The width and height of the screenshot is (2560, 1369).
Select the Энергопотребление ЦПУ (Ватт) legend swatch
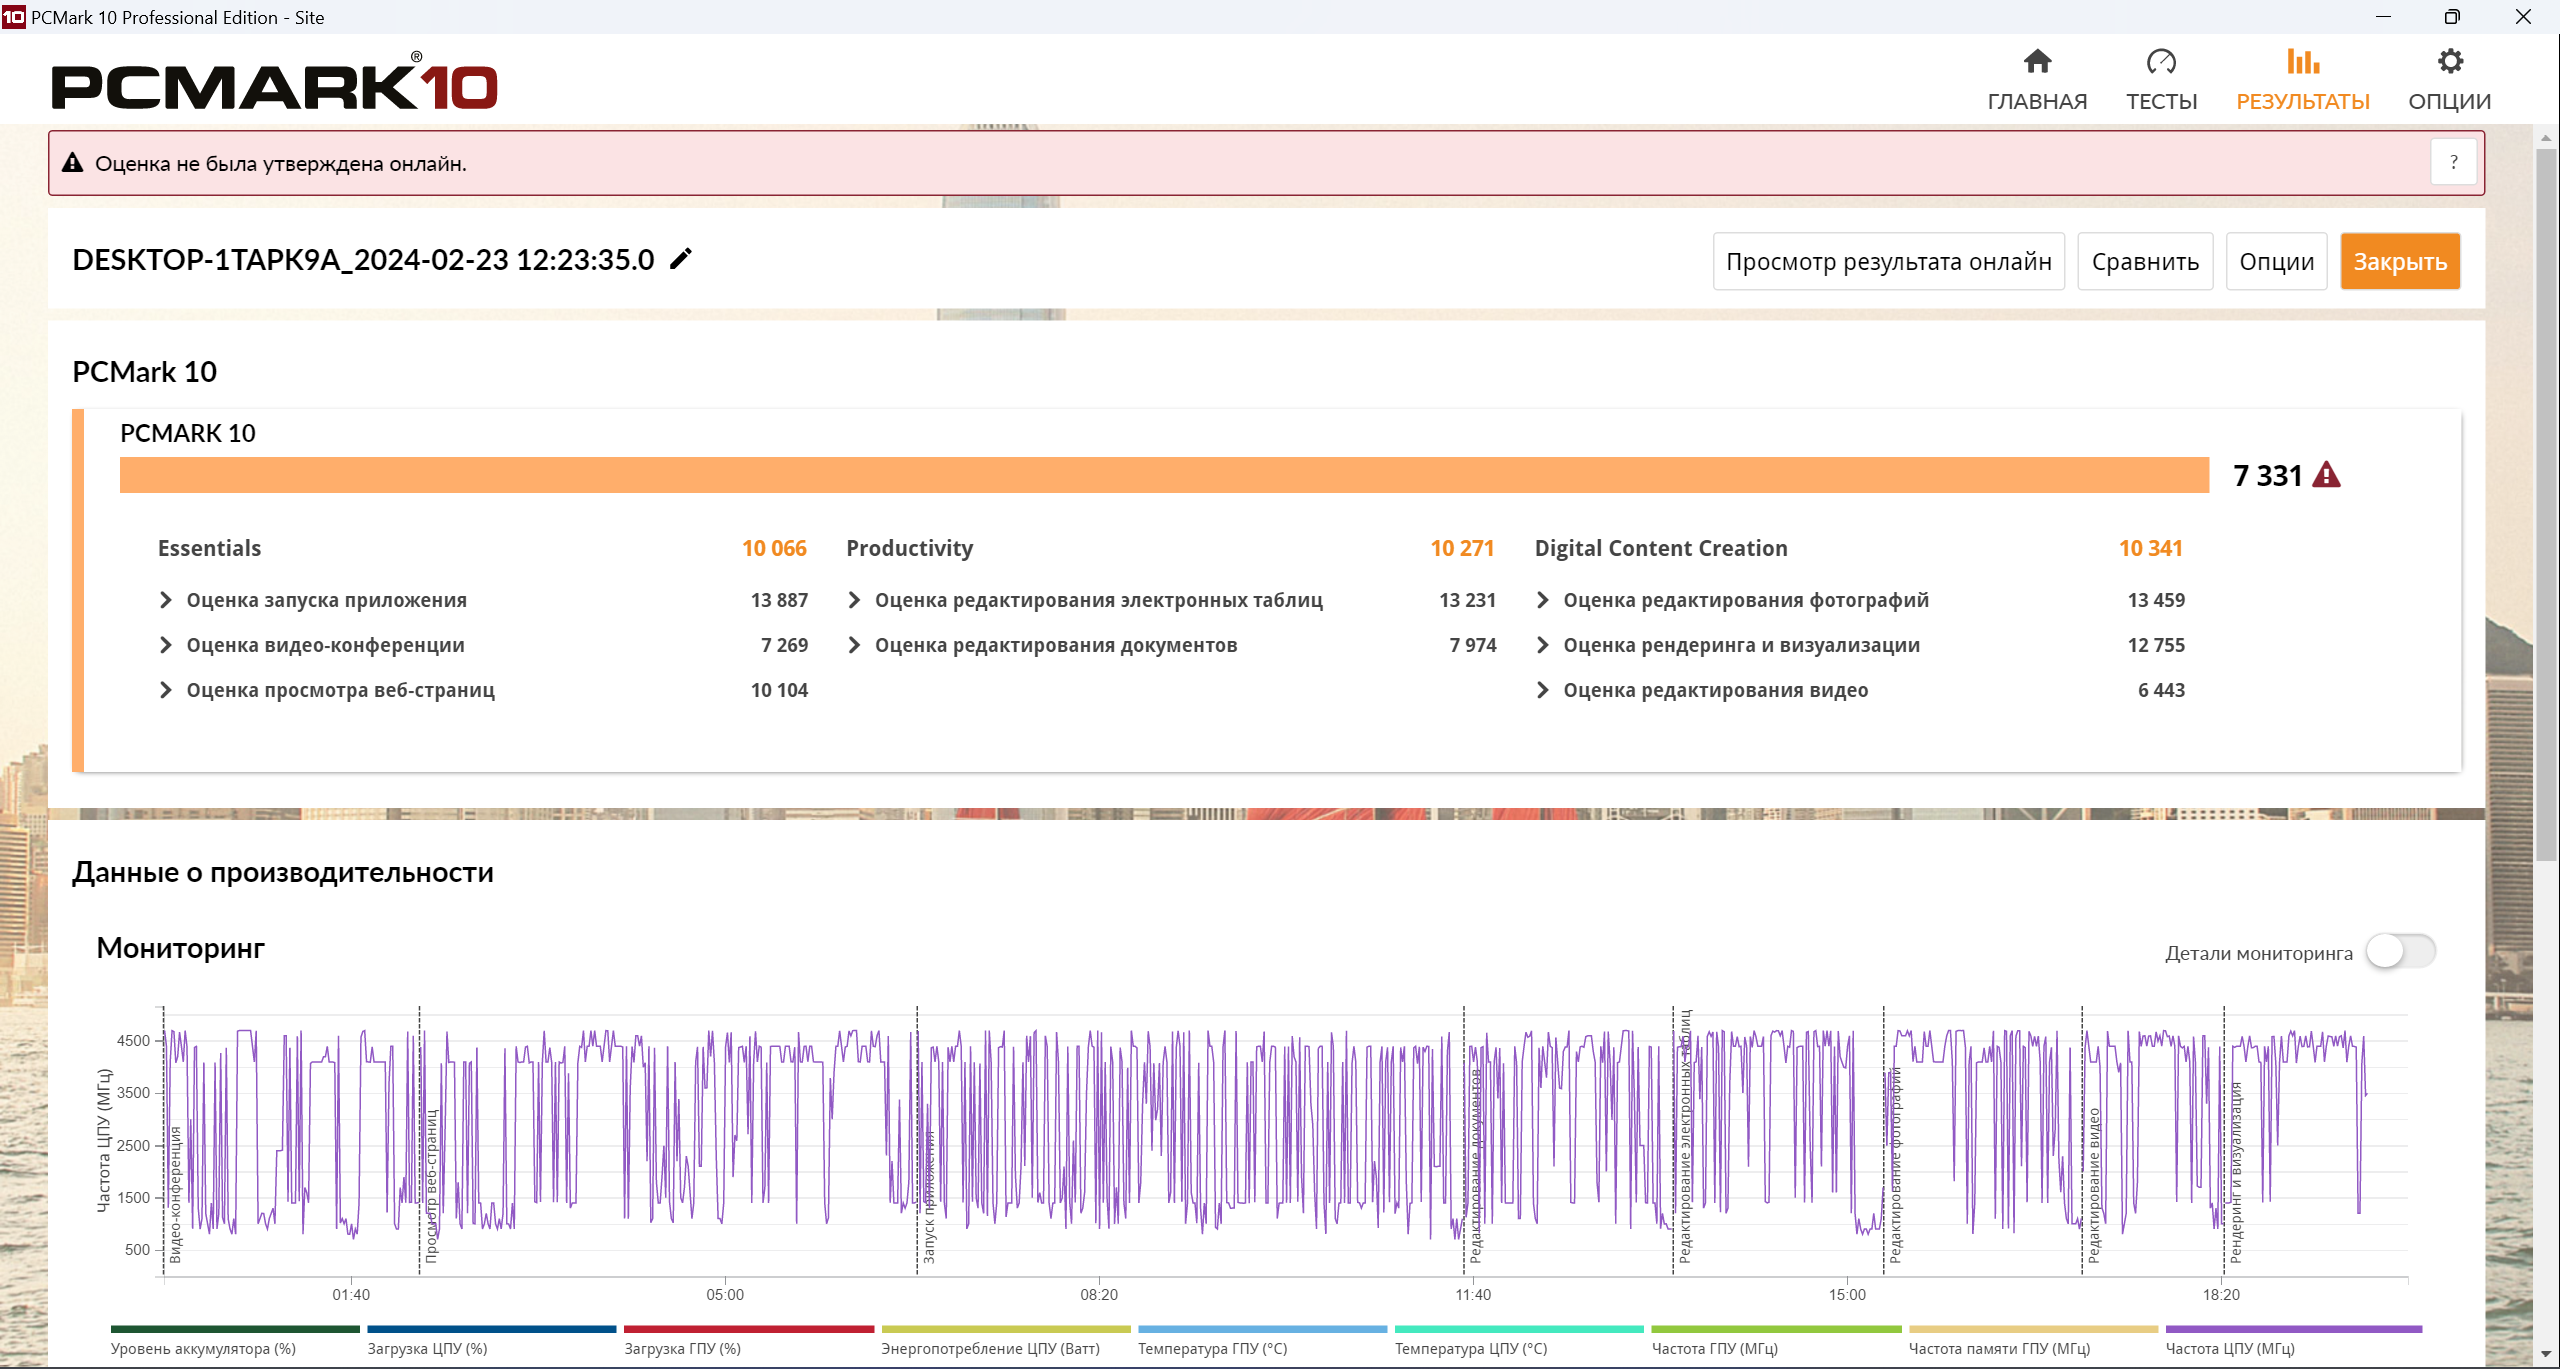point(1006,1329)
